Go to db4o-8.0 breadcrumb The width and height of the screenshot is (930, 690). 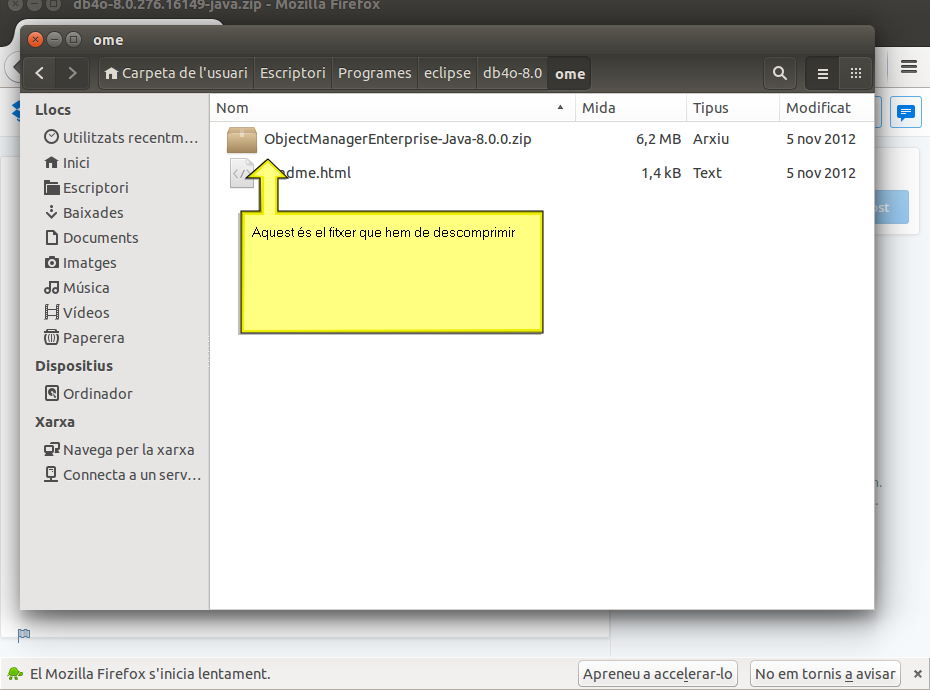(x=512, y=73)
